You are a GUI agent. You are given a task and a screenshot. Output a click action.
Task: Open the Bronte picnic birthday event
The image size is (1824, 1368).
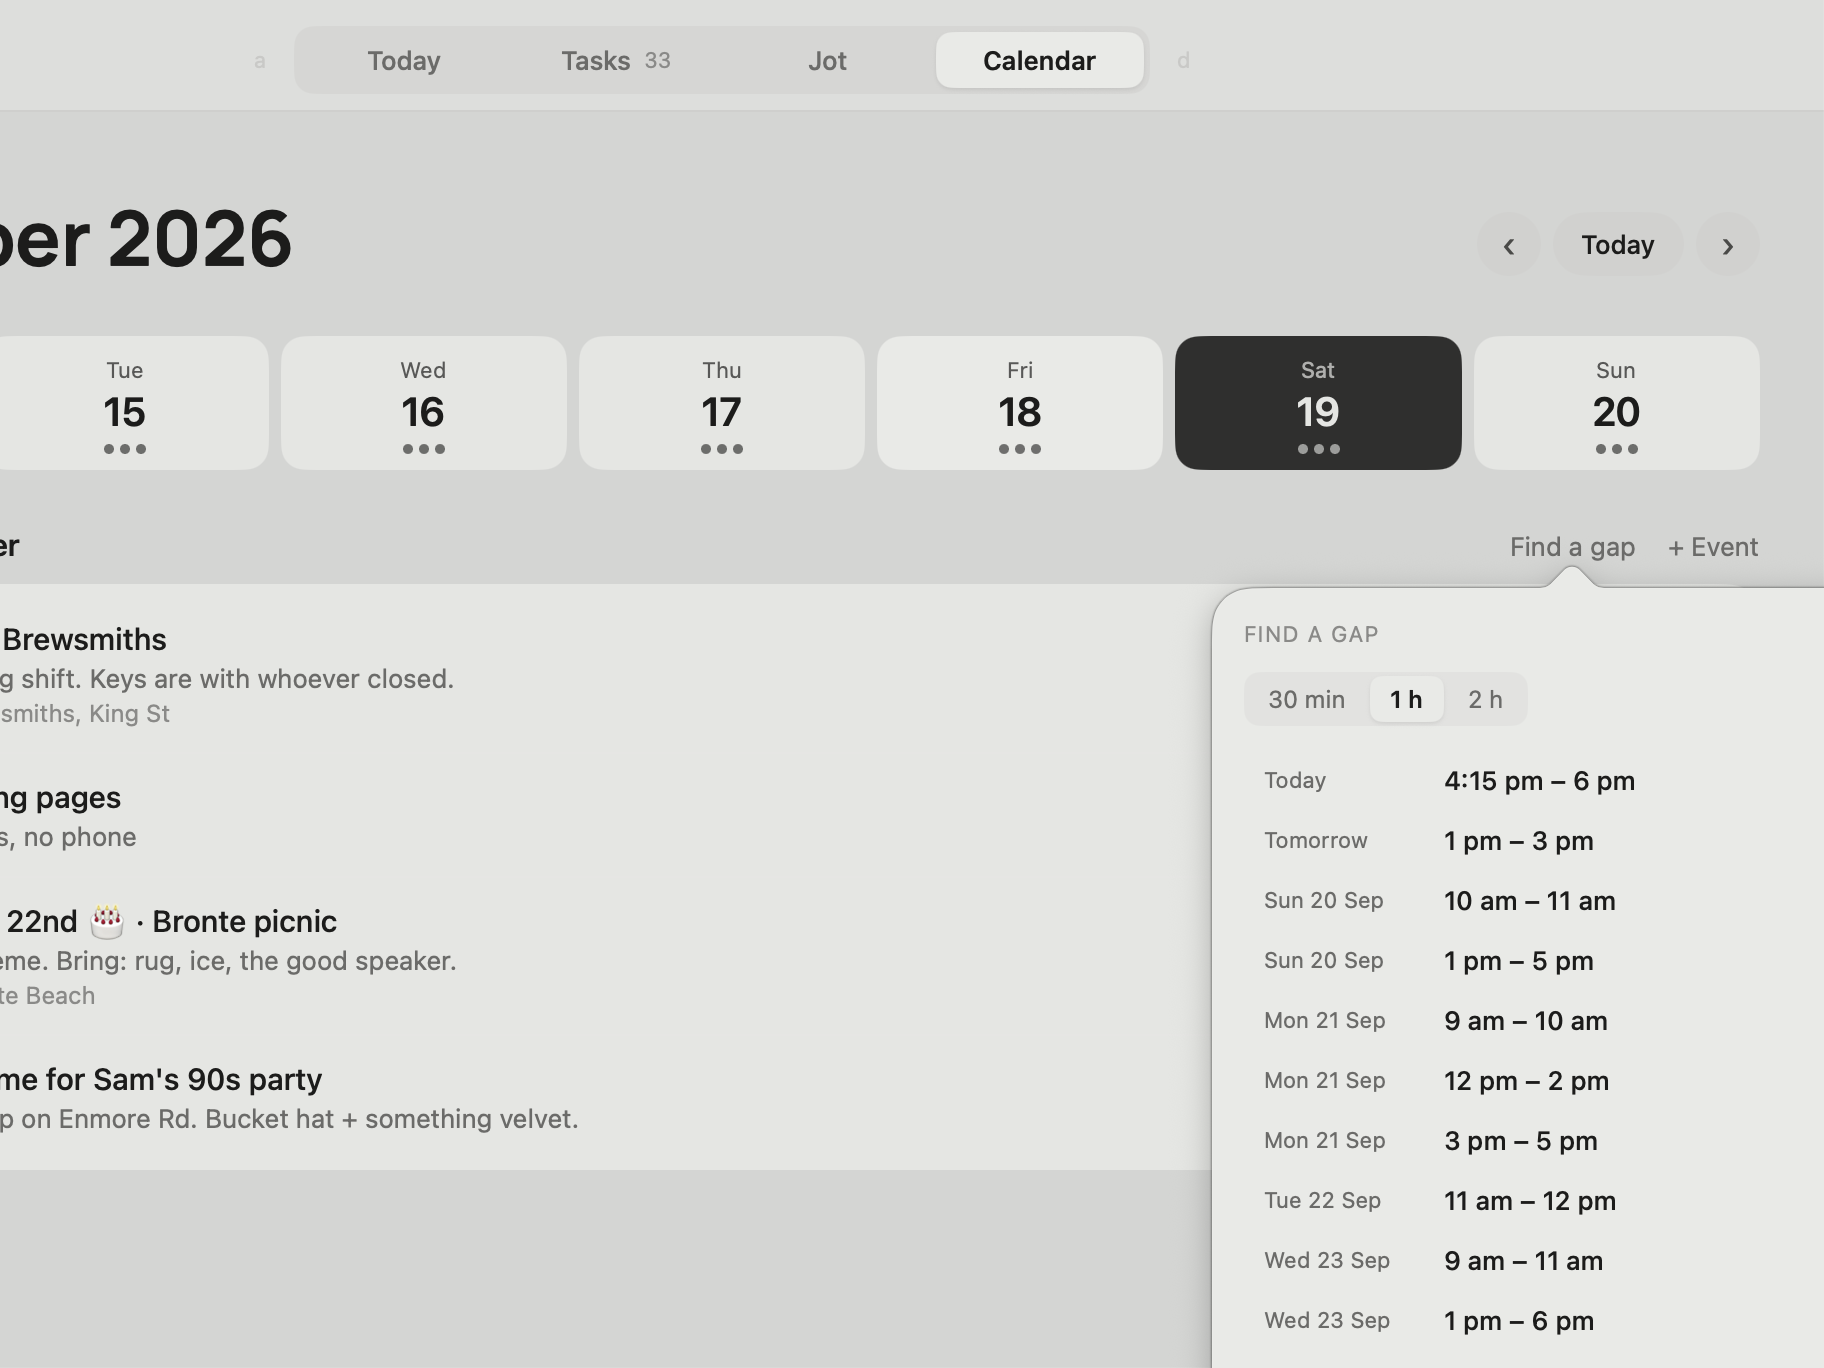coord(605,957)
